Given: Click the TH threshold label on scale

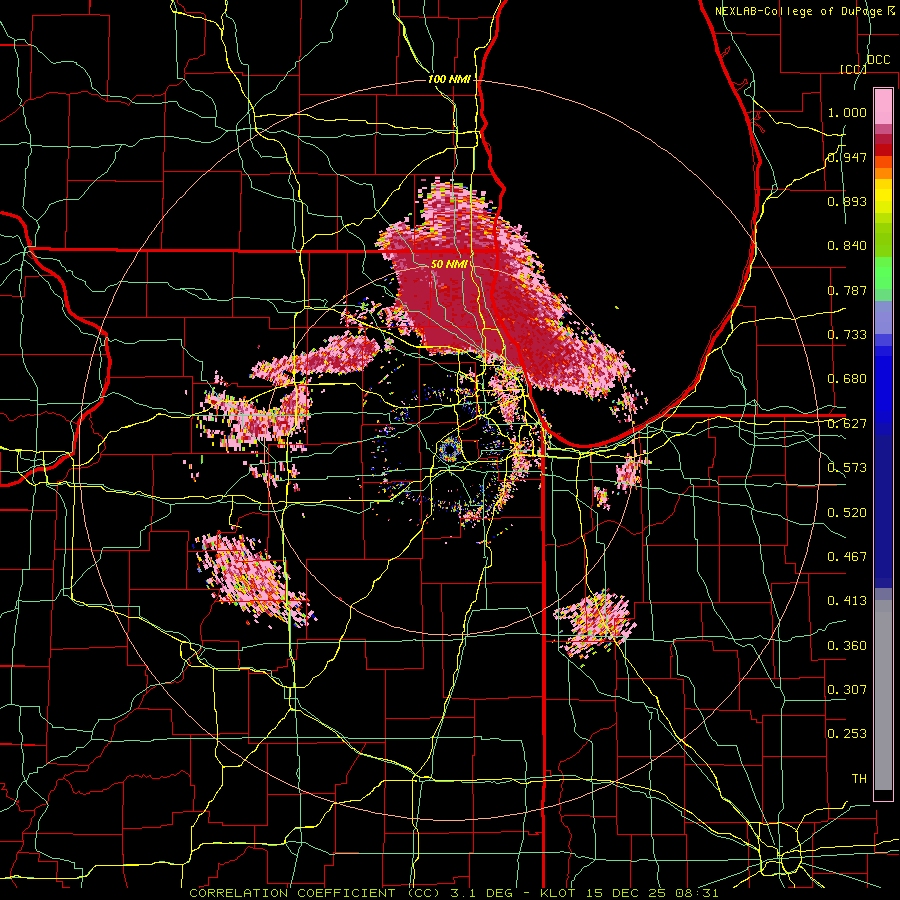Looking at the screenshot, I should 859,779.
